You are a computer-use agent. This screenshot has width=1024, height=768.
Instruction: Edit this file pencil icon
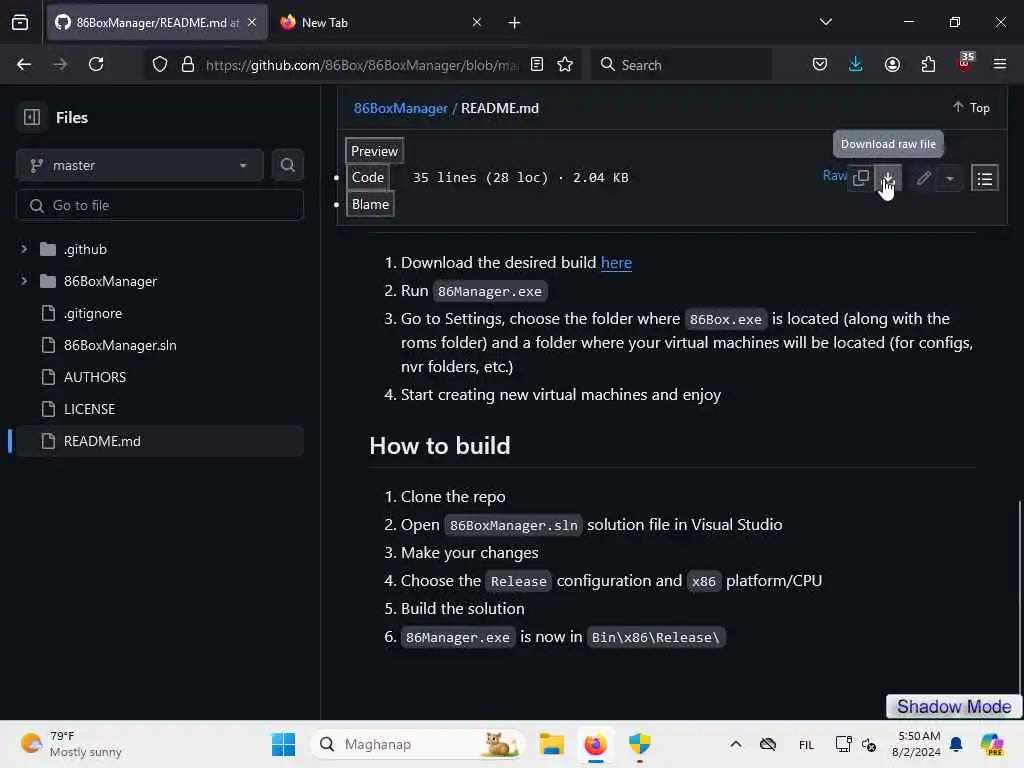[x=923, y=178]
